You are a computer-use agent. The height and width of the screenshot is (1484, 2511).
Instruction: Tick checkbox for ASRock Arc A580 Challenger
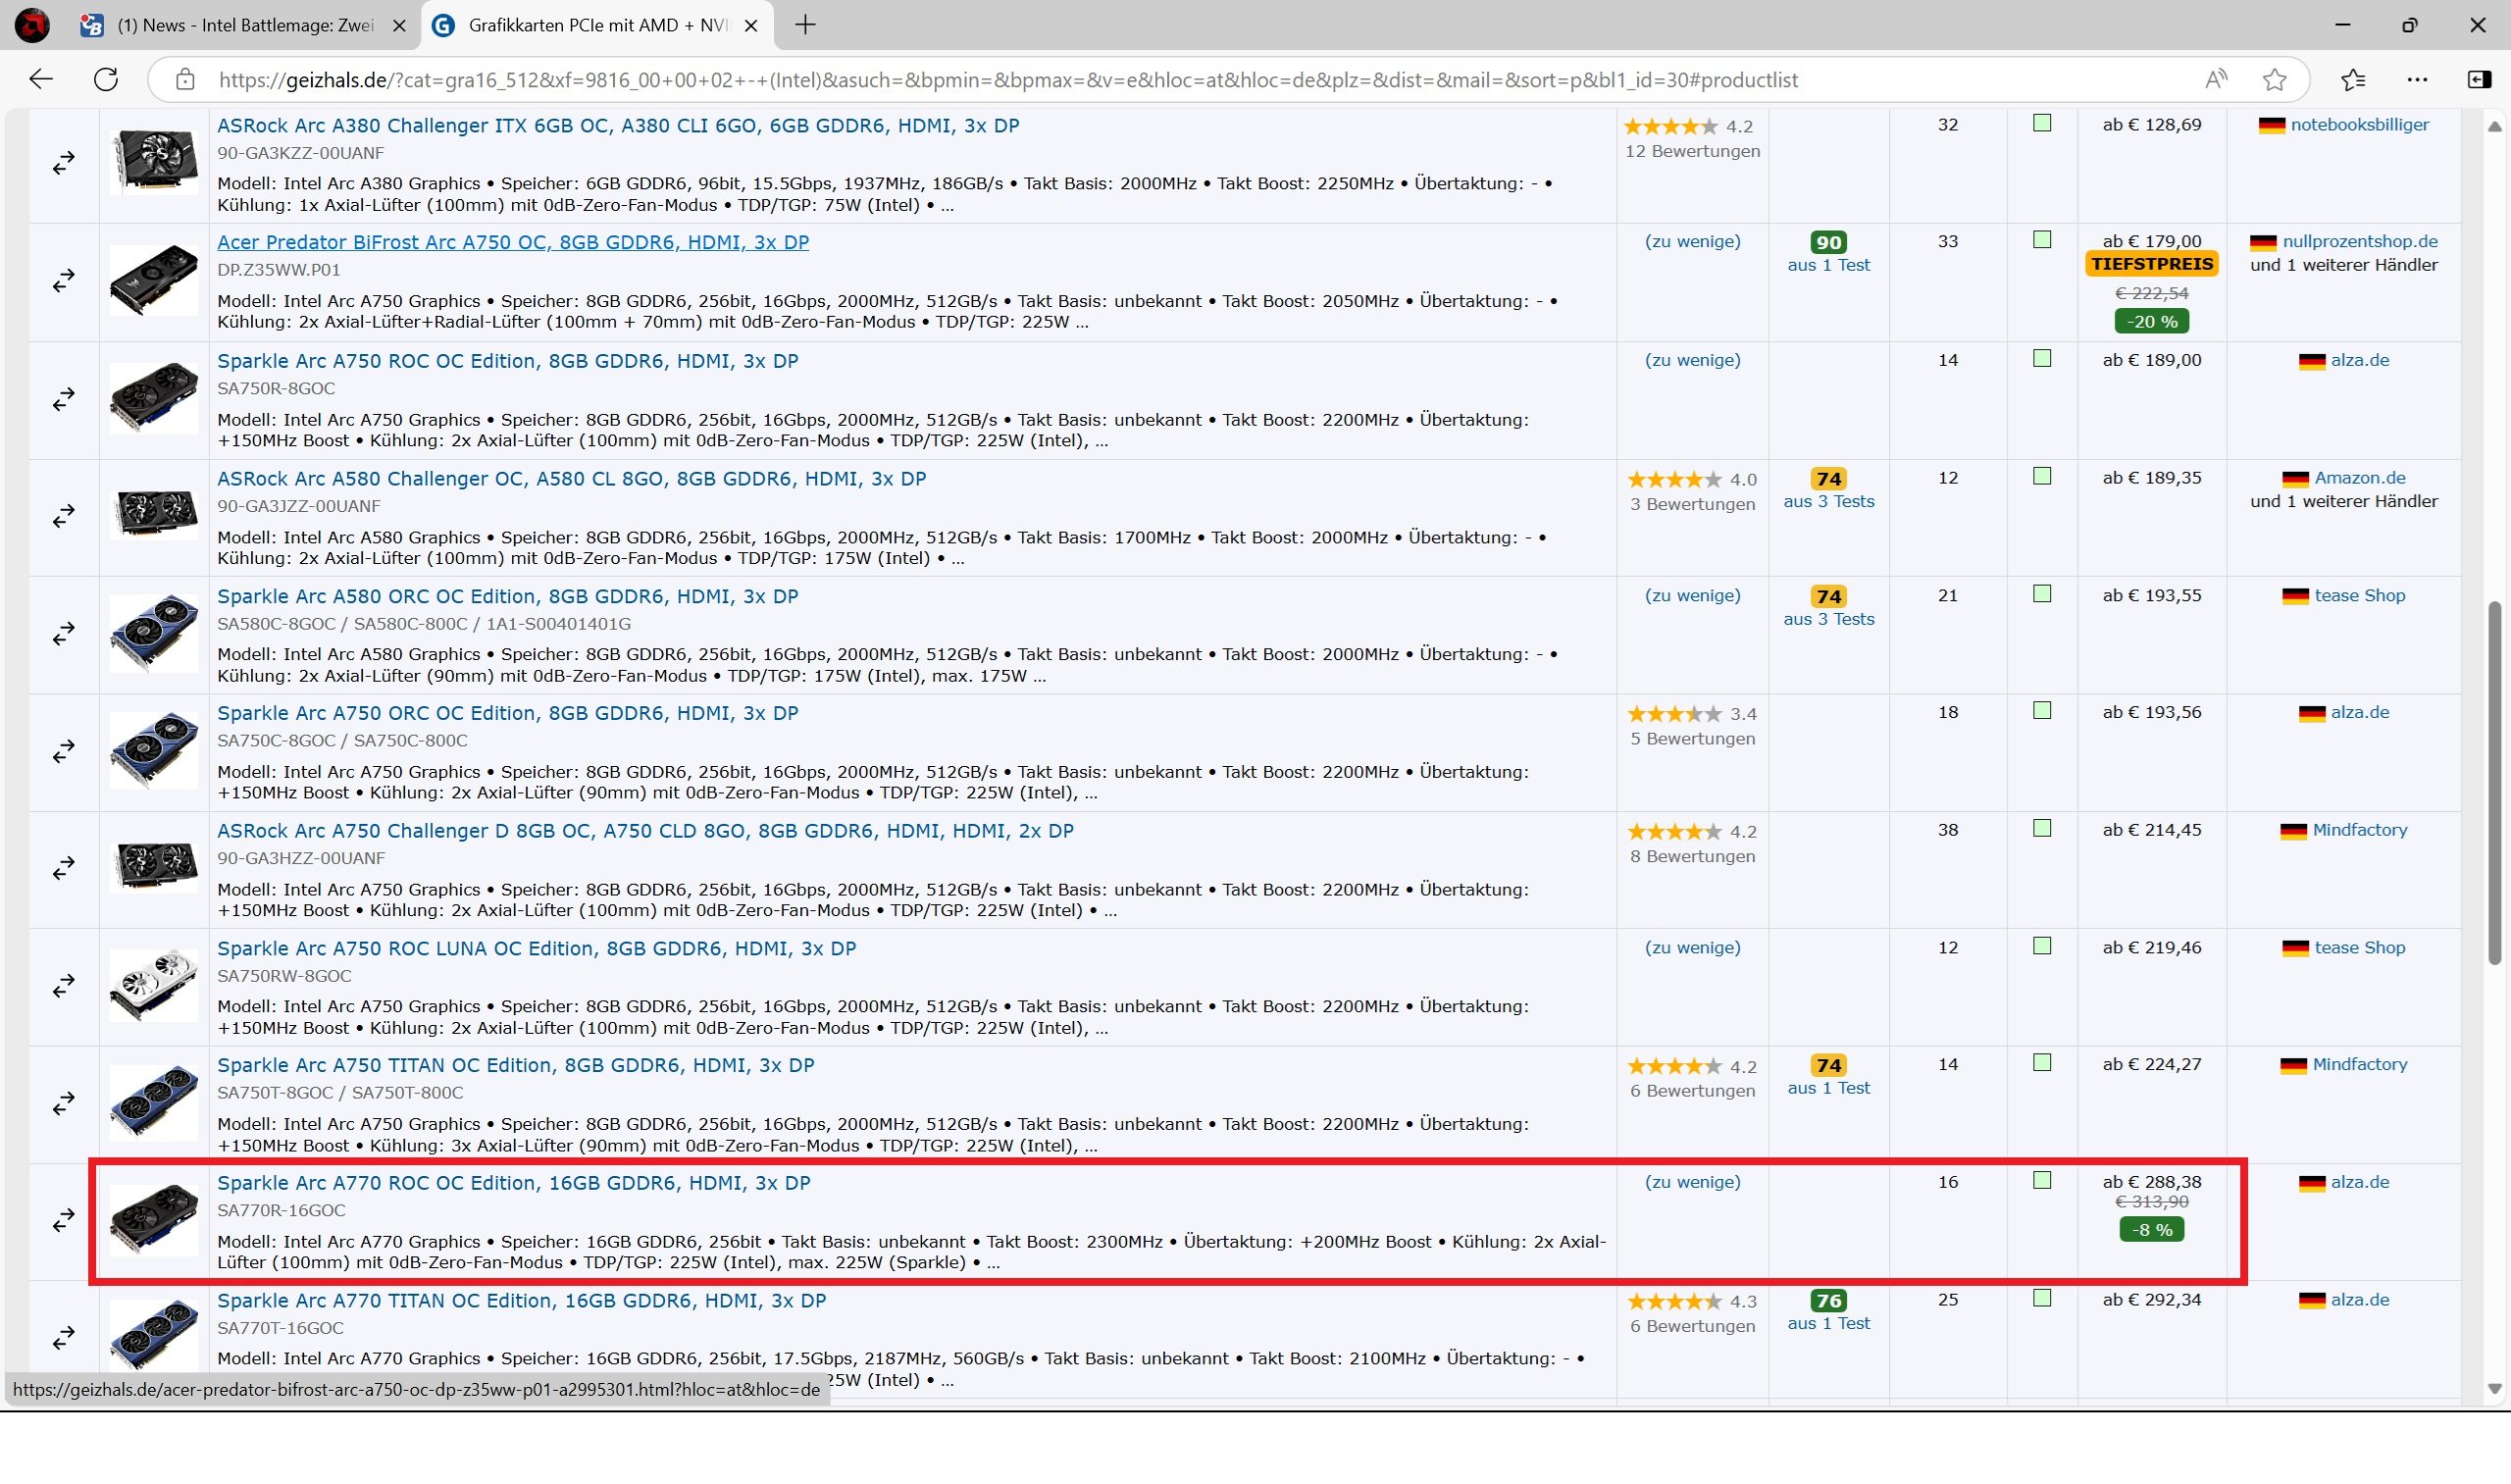point(2042,477)
